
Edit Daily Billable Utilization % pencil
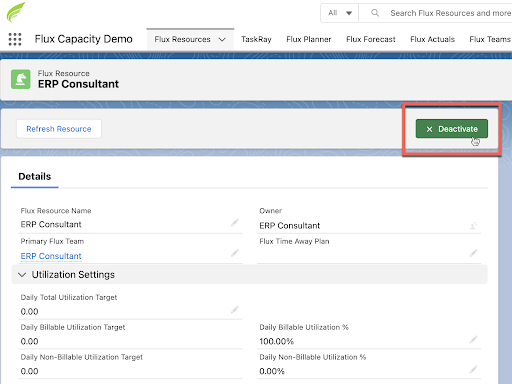[473, 340]
